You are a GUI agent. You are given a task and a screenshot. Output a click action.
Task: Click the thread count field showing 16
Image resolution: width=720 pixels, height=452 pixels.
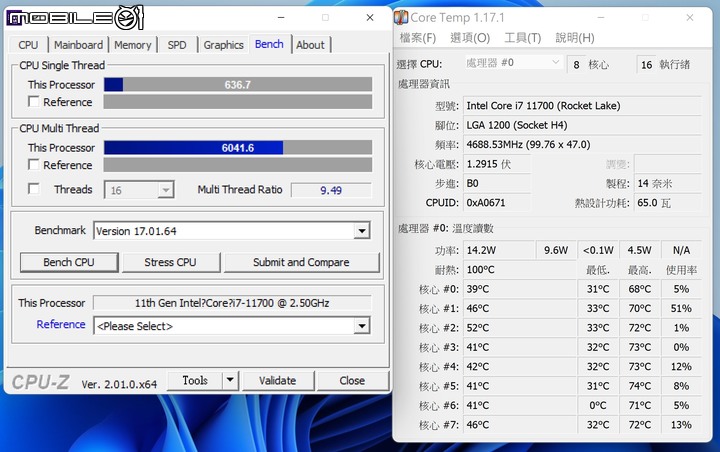coord(647,65)
